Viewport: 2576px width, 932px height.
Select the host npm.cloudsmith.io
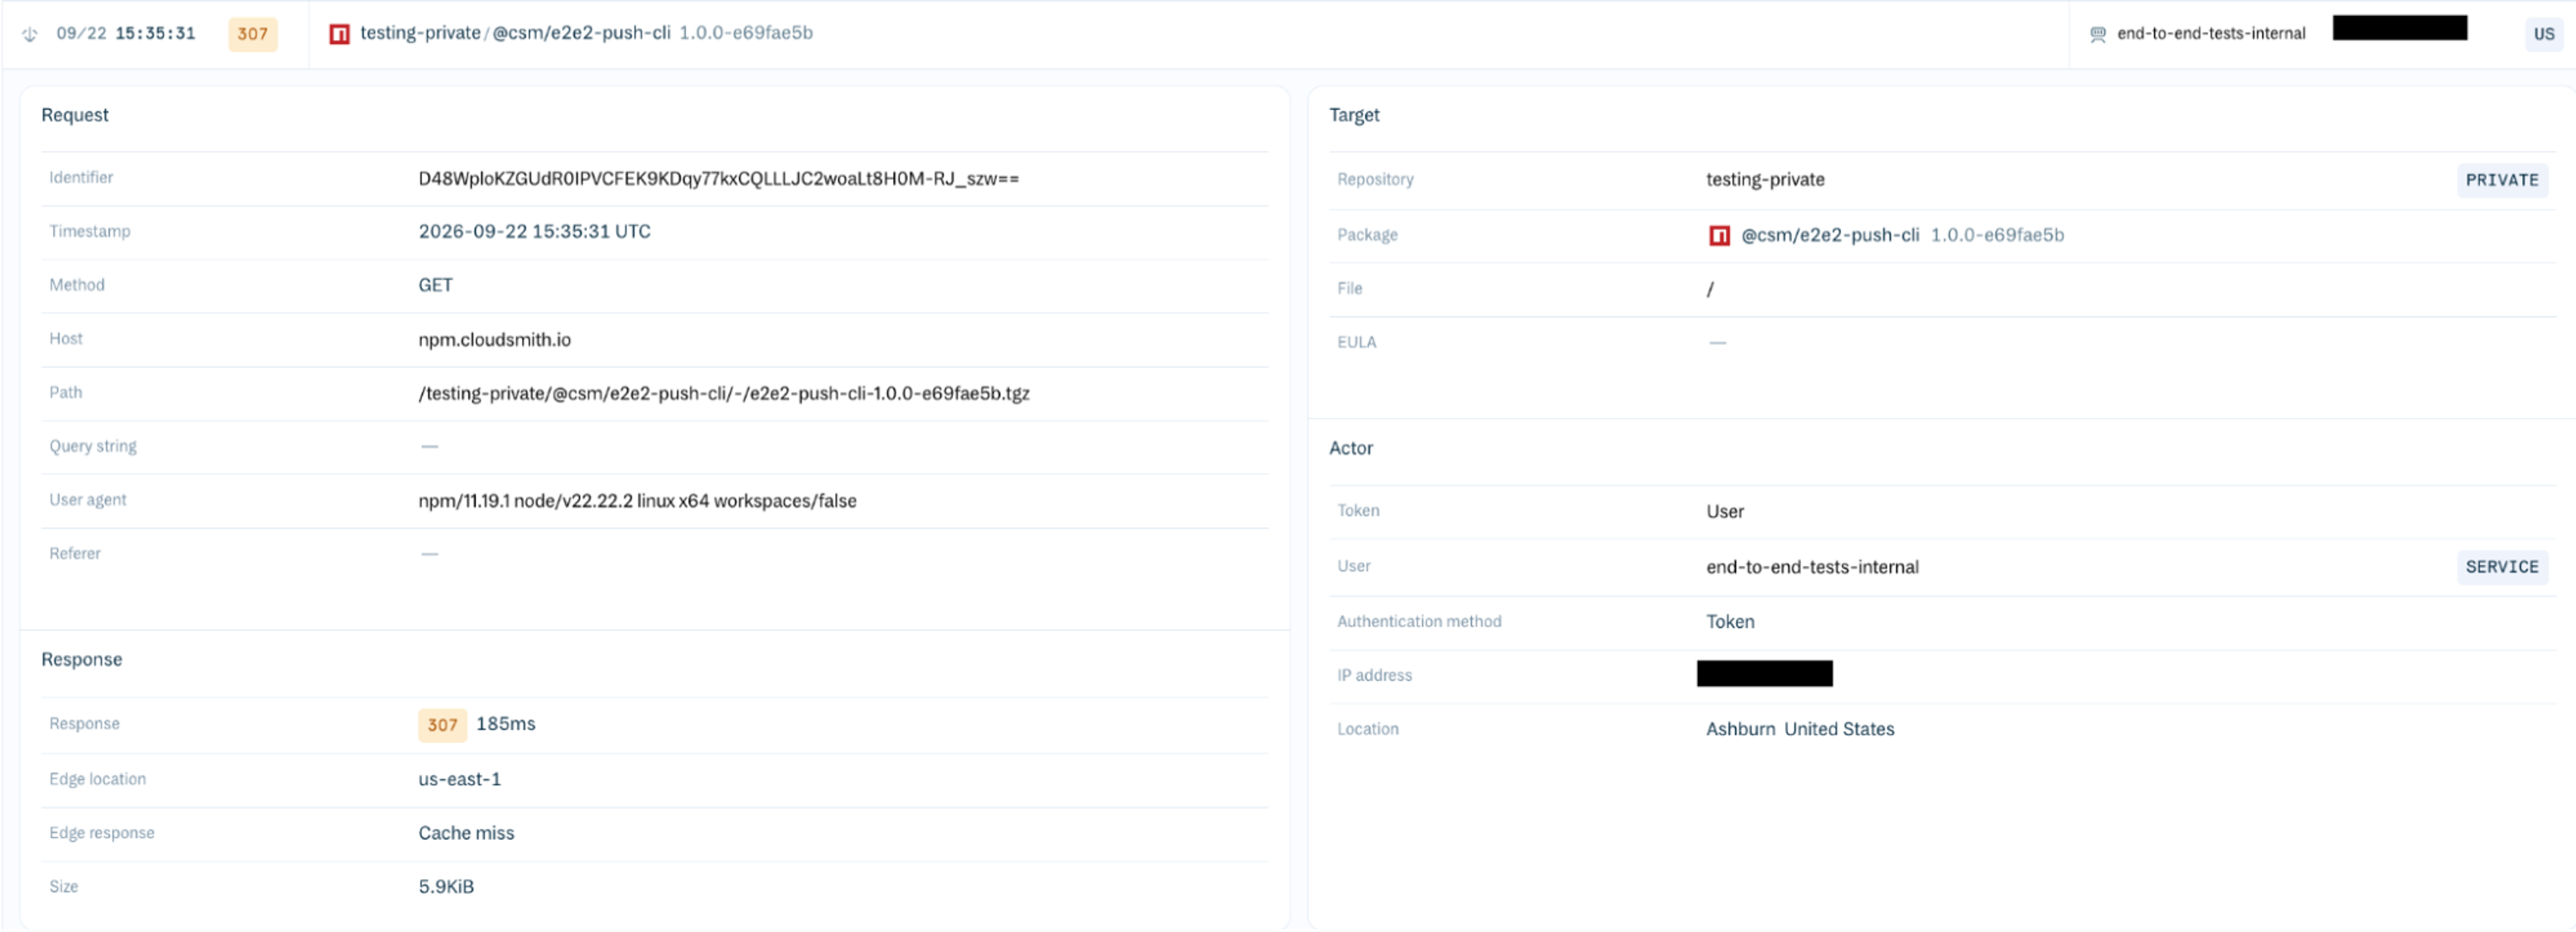(x=494, y=340)
